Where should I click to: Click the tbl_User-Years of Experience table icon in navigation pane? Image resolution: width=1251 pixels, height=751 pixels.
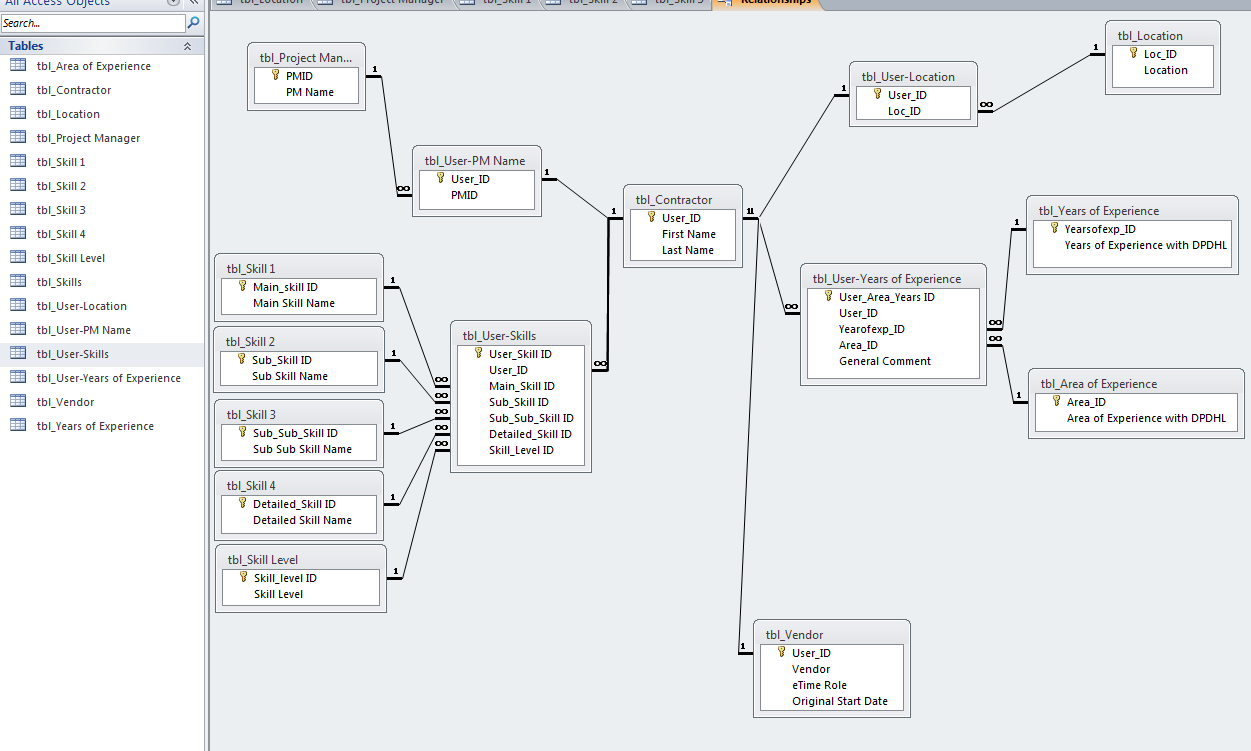17,378
